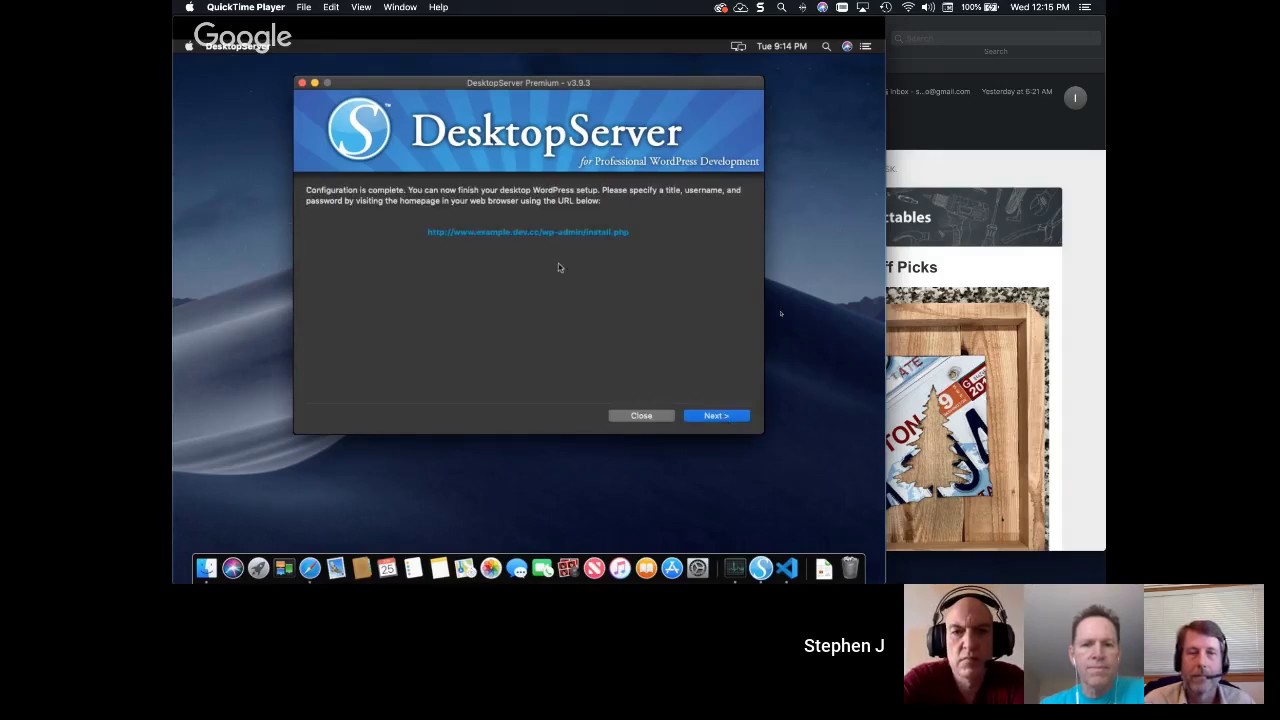
Task: Open Activity Monitor from the dock
Action: point(735,569)
